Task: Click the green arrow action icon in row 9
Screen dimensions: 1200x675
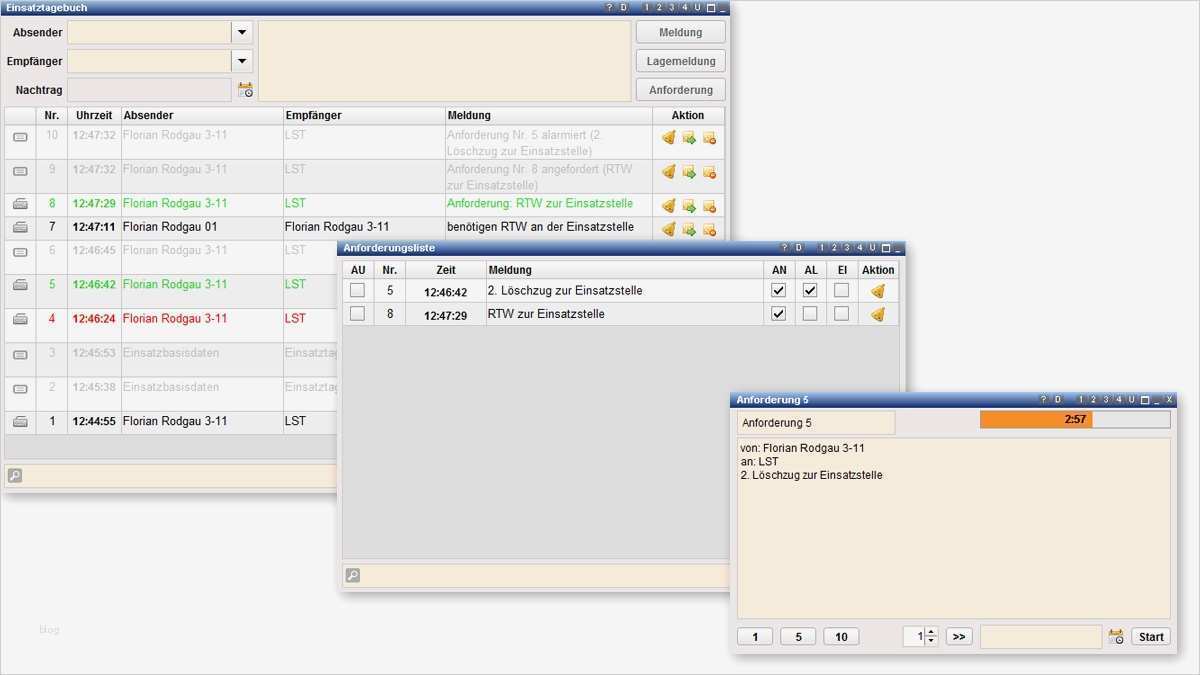Action: pos(689,172)
